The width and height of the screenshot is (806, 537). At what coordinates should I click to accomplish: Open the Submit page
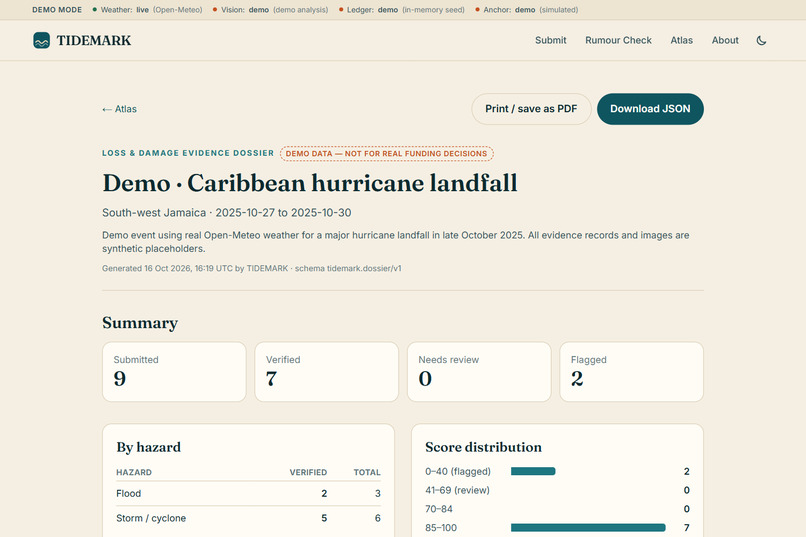[x=551, y=40]
